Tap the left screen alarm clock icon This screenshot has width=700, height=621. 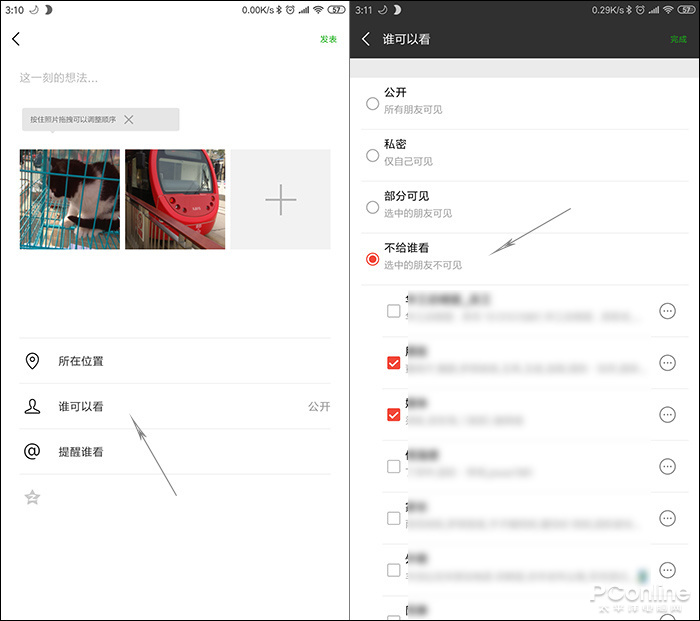click(x=290, y=10)
